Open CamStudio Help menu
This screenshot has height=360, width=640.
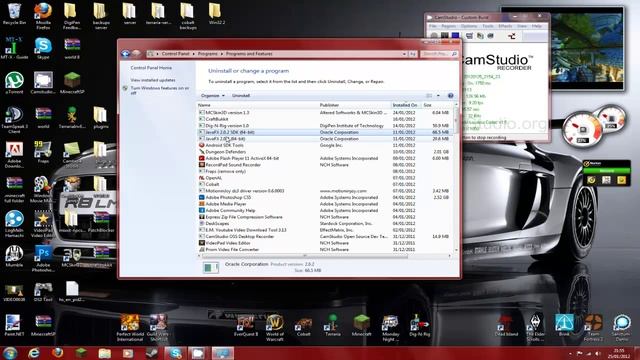[536, 26]
